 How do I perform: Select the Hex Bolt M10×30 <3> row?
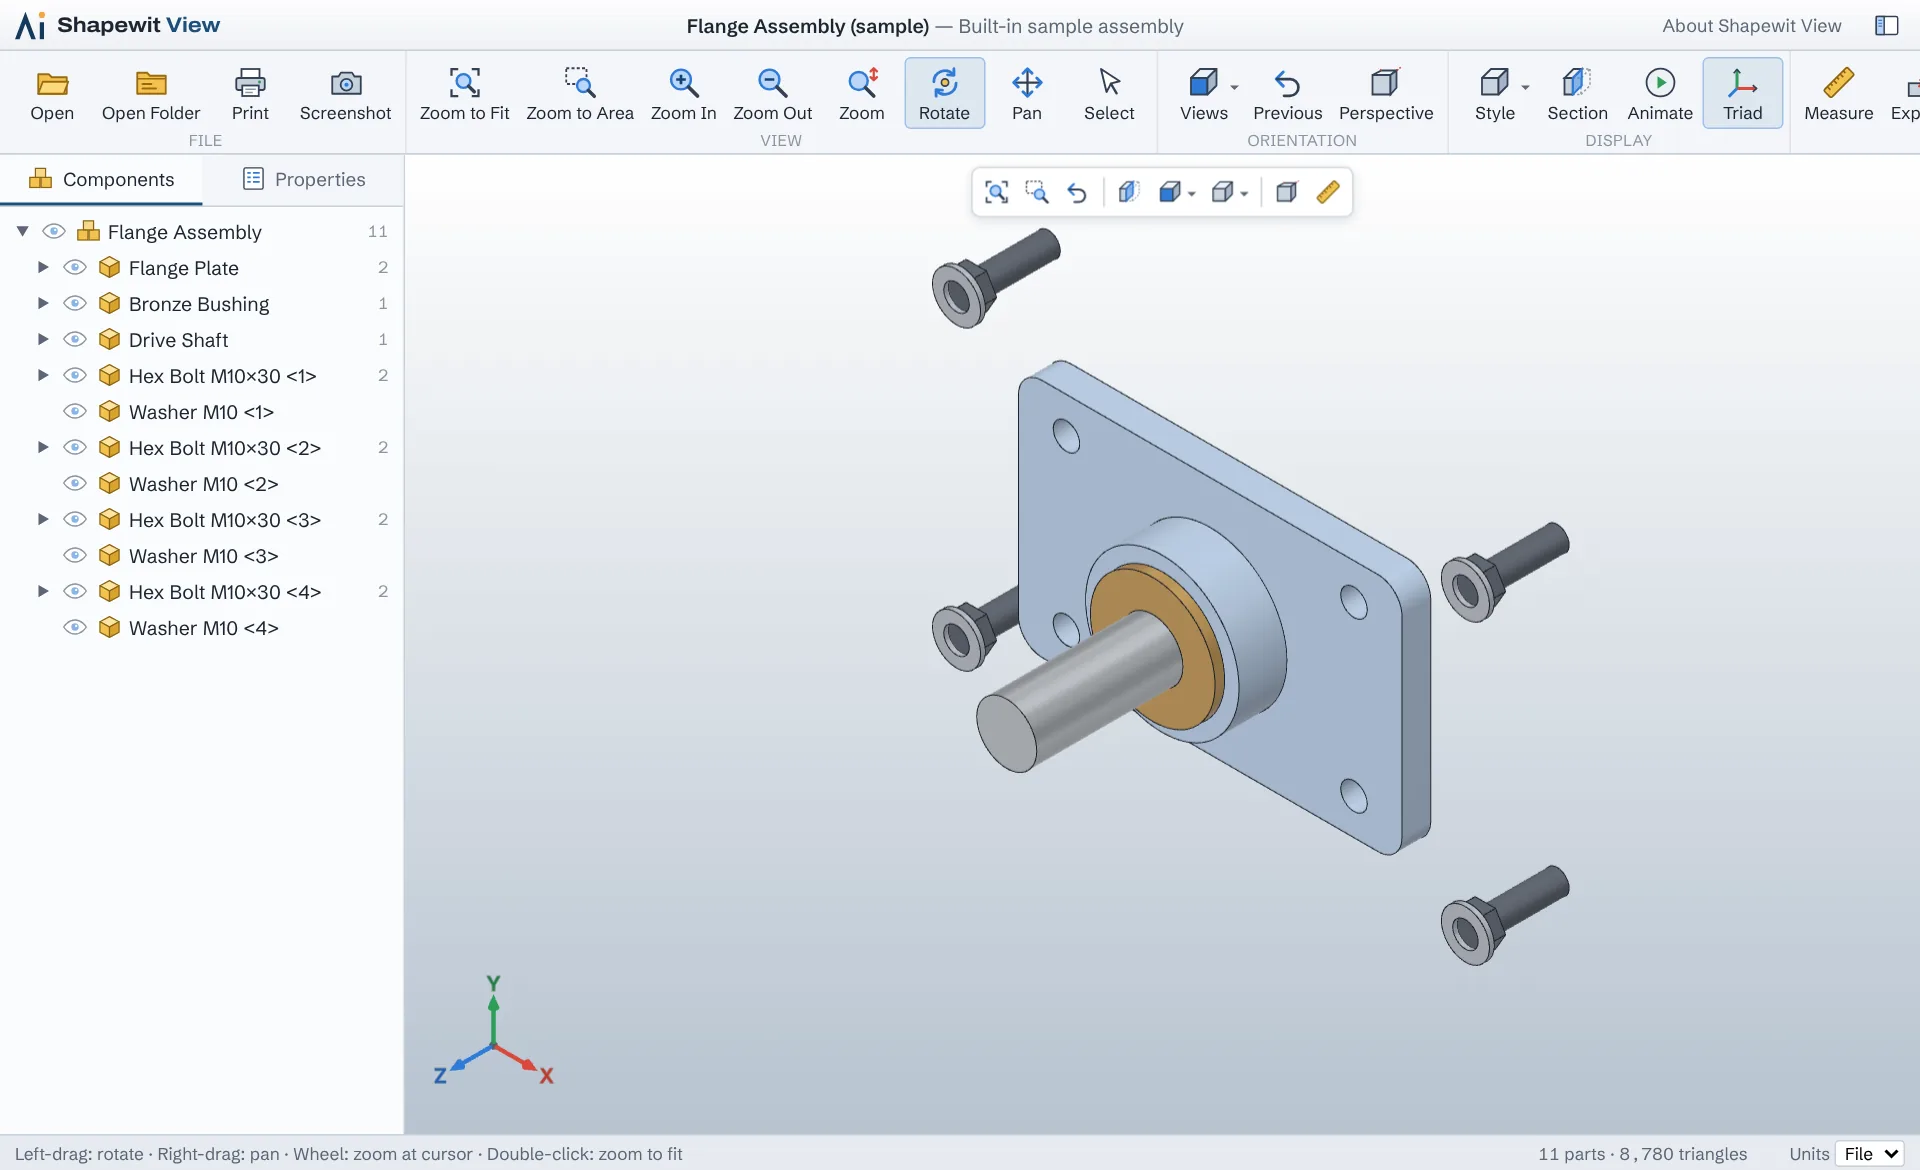click(201, 520)
